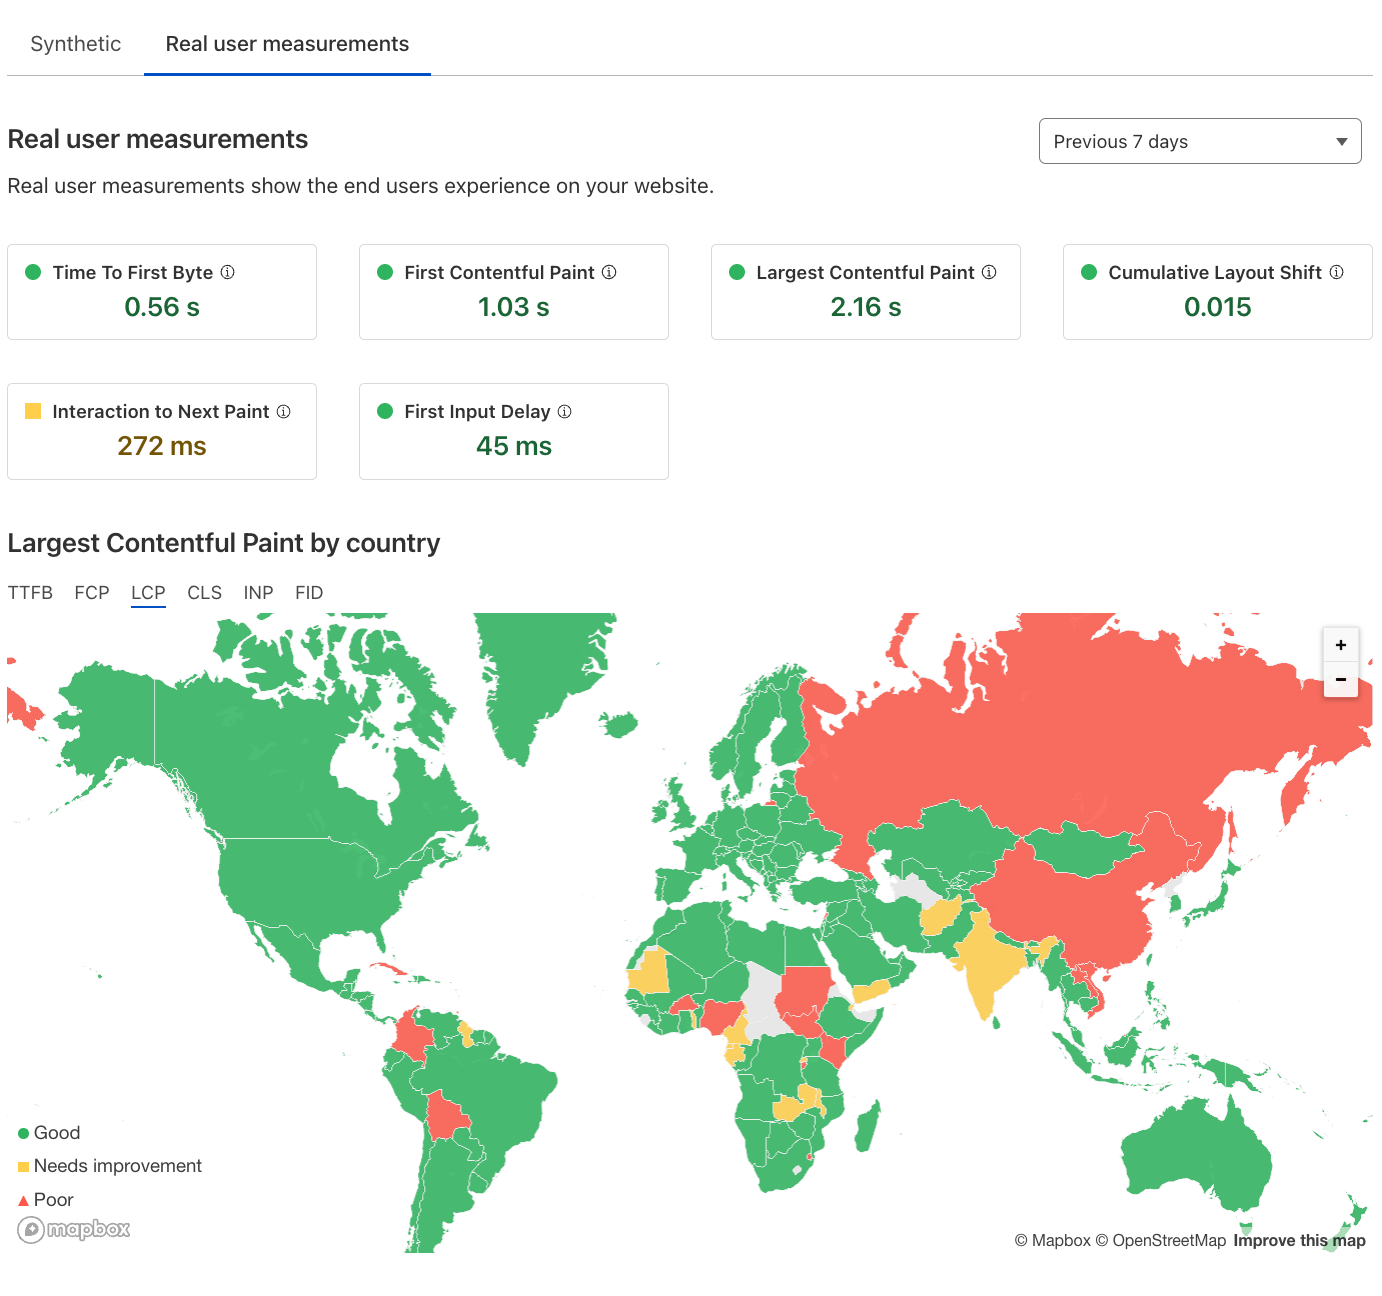1382x1296 pixels.
Task: Switch map view to INP
Action: pos(258,593)
